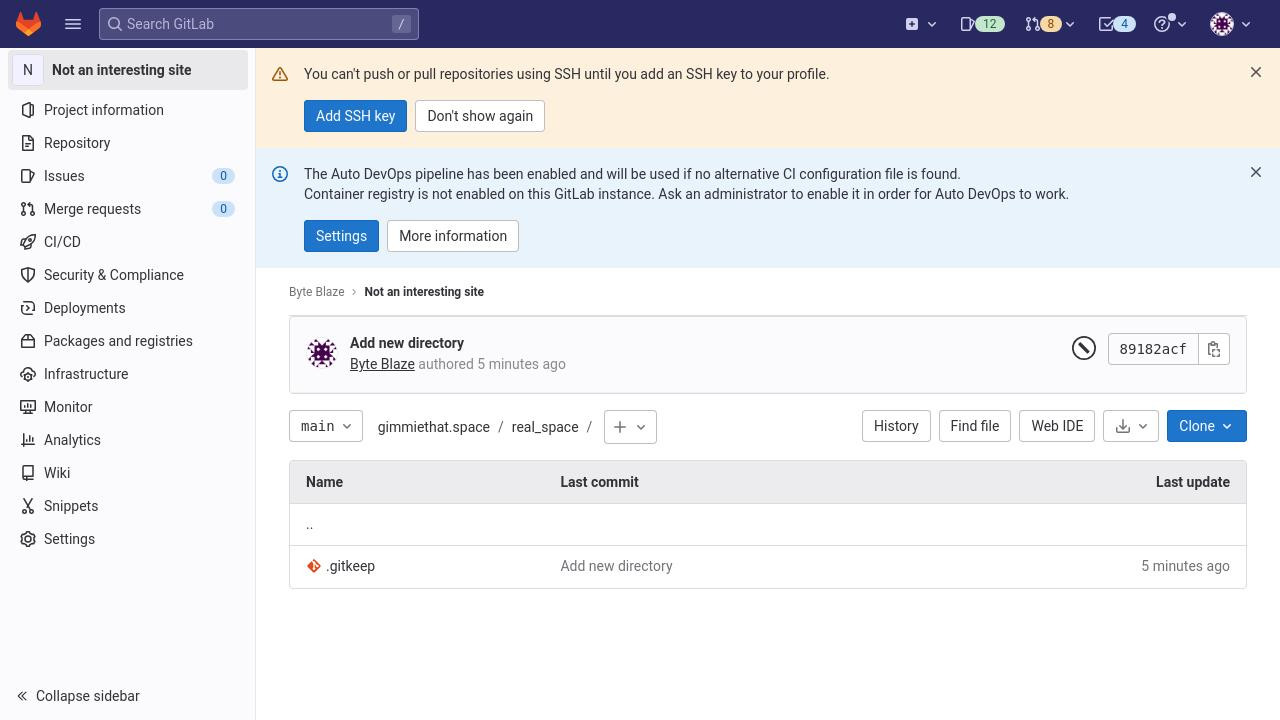Open merge requests icon showing 8
The height and width of the screenshot is (720, 1280).
1049,24
